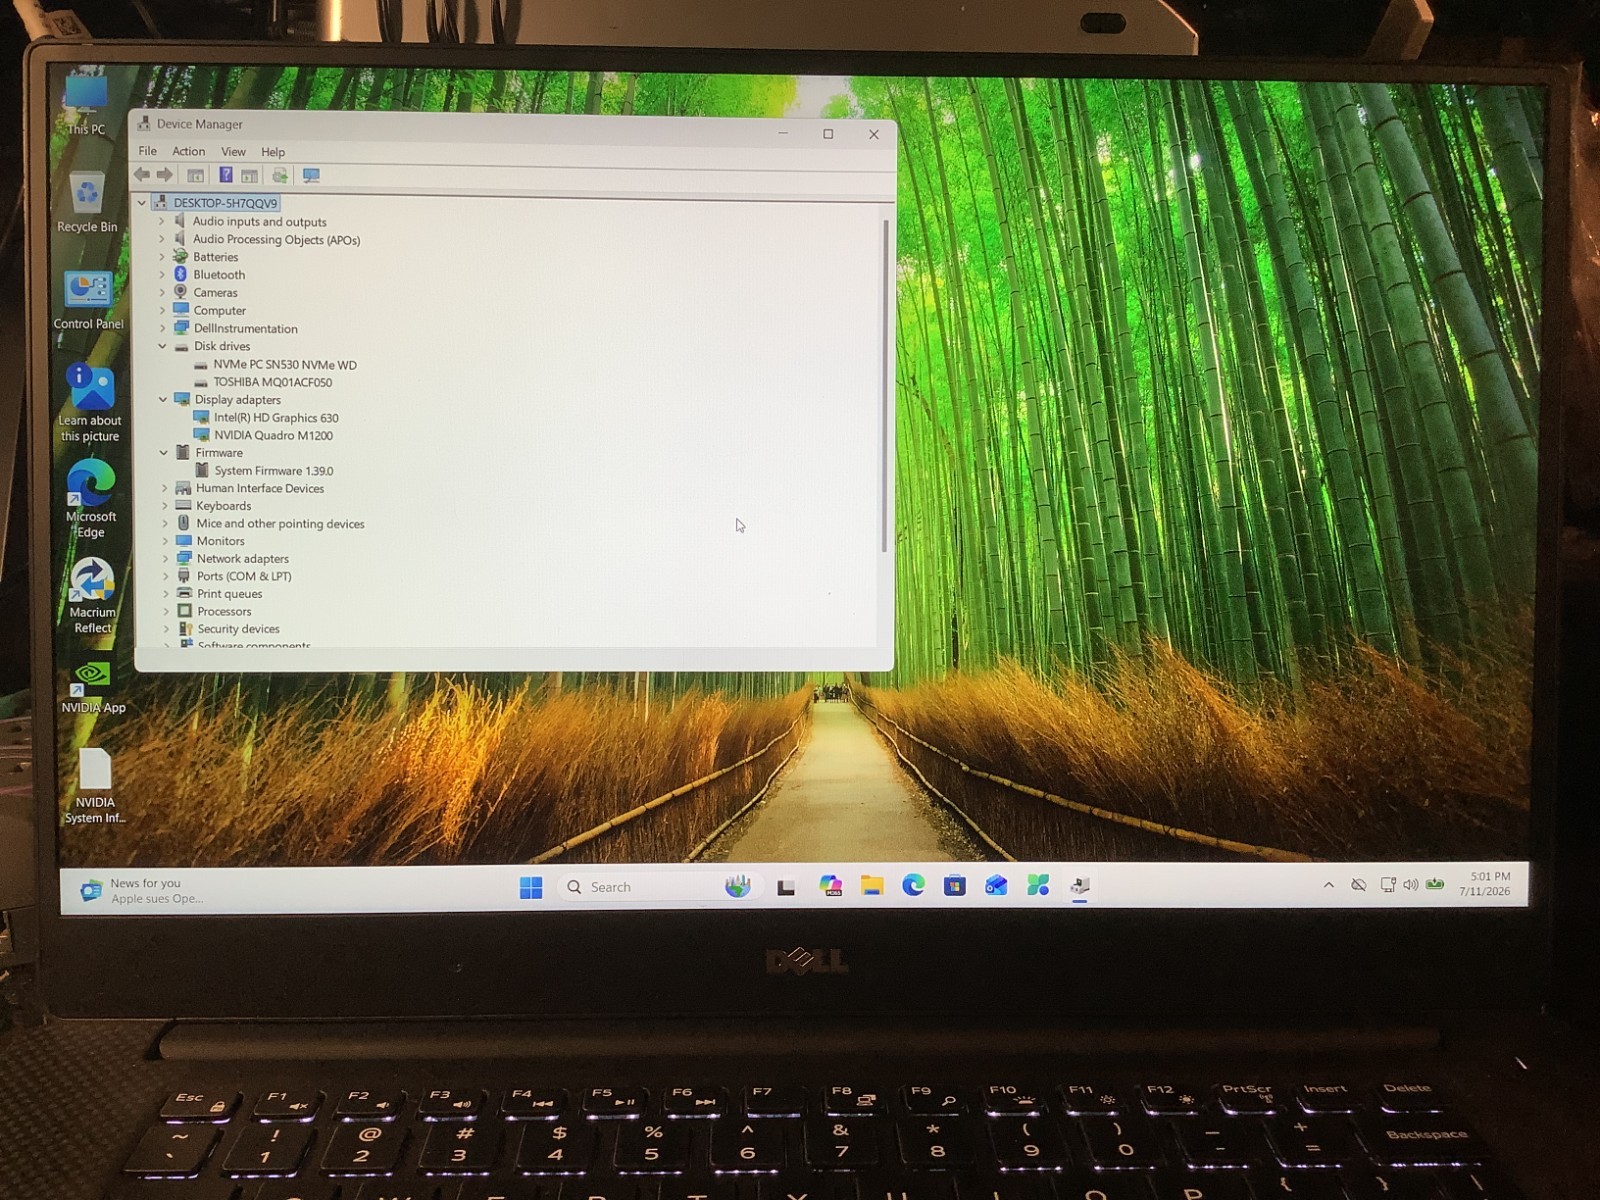The image size is (1600, 1200).
Task: Expand the Cameras category
Action: coord(162,293)
